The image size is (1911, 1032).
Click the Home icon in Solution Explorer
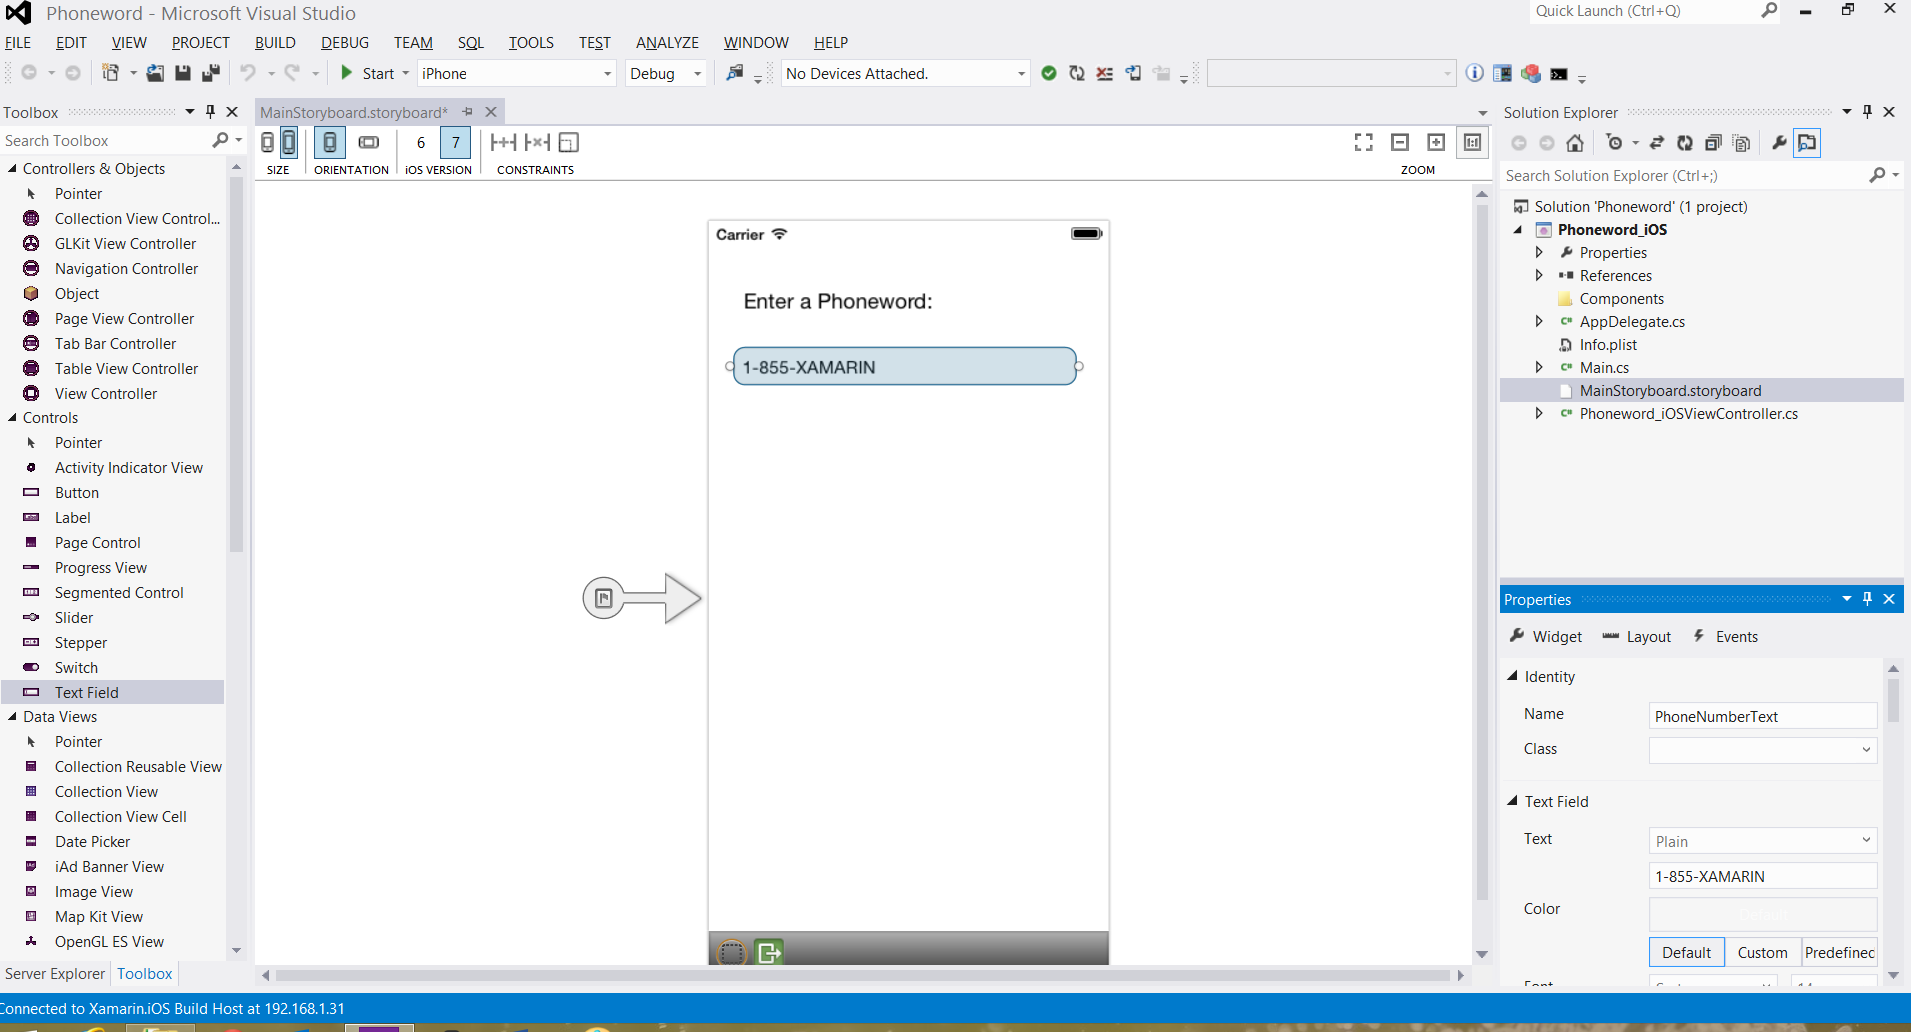tap(1575, 143)
